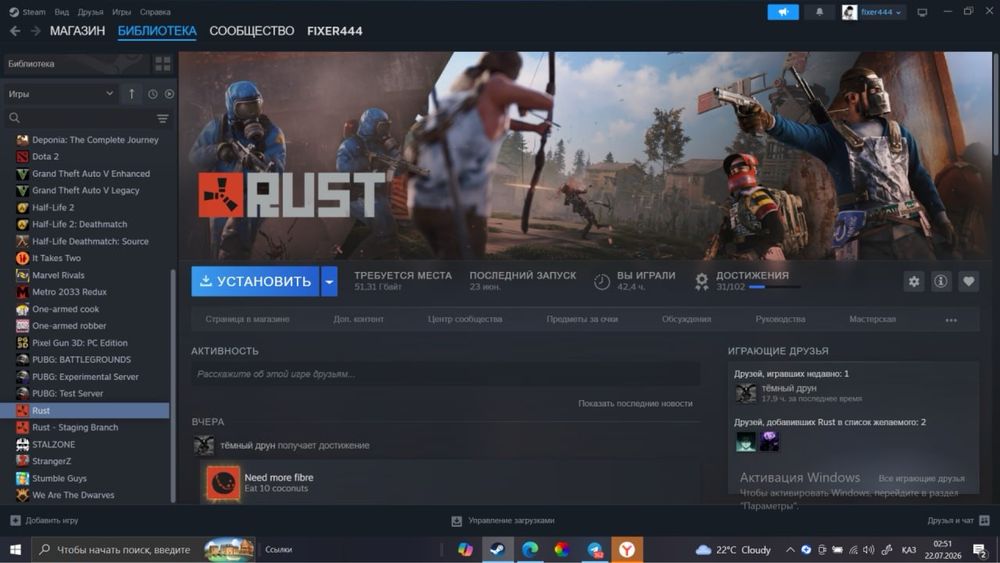This screenshot has height=563, width=1000.
Task: Open the БИБЛИОТЕКА library tab
Action: [x=157, y=31]
